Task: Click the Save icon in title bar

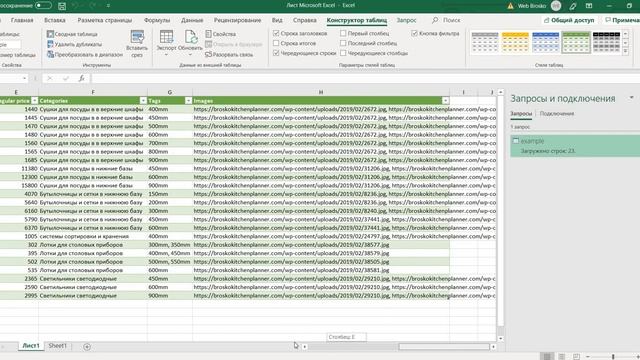Action: [62, 6]
